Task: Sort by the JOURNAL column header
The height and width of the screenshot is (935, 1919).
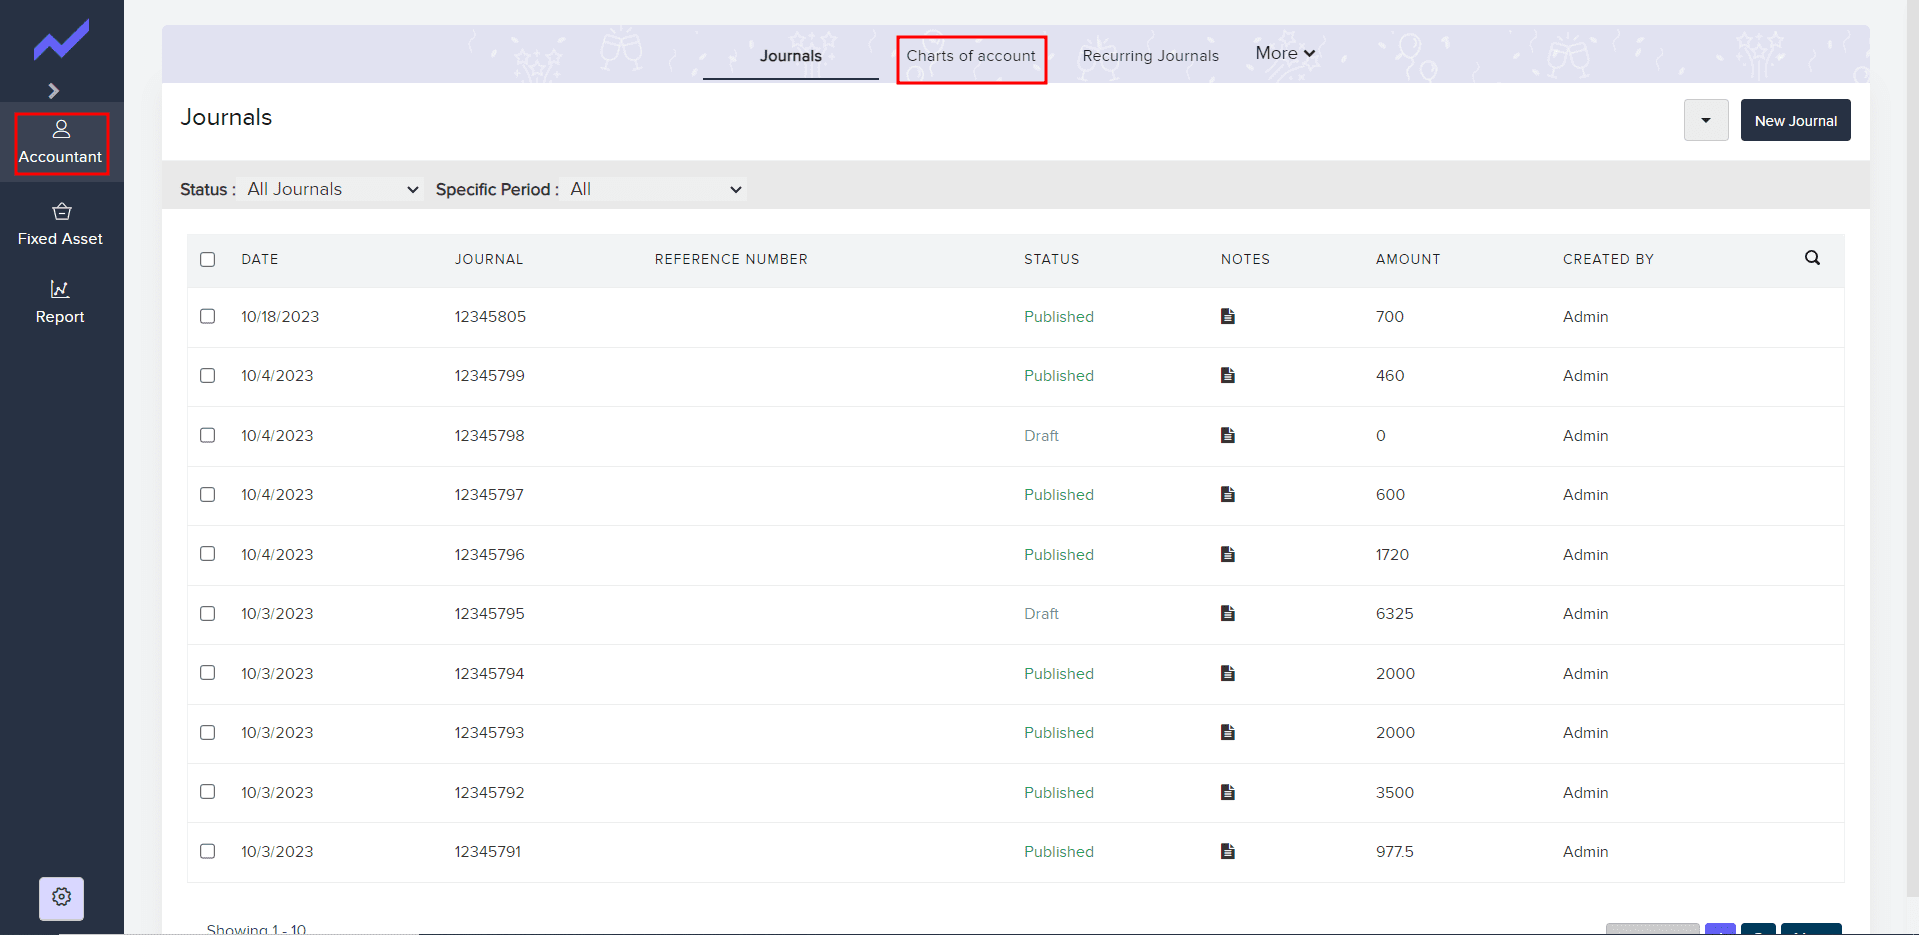Action: 489,260
